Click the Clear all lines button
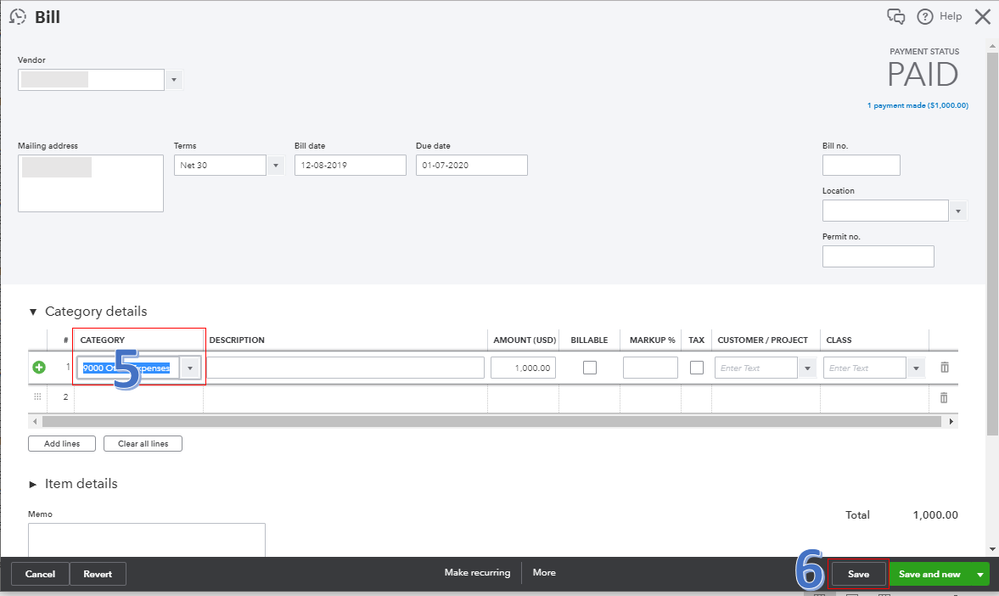 143,444
